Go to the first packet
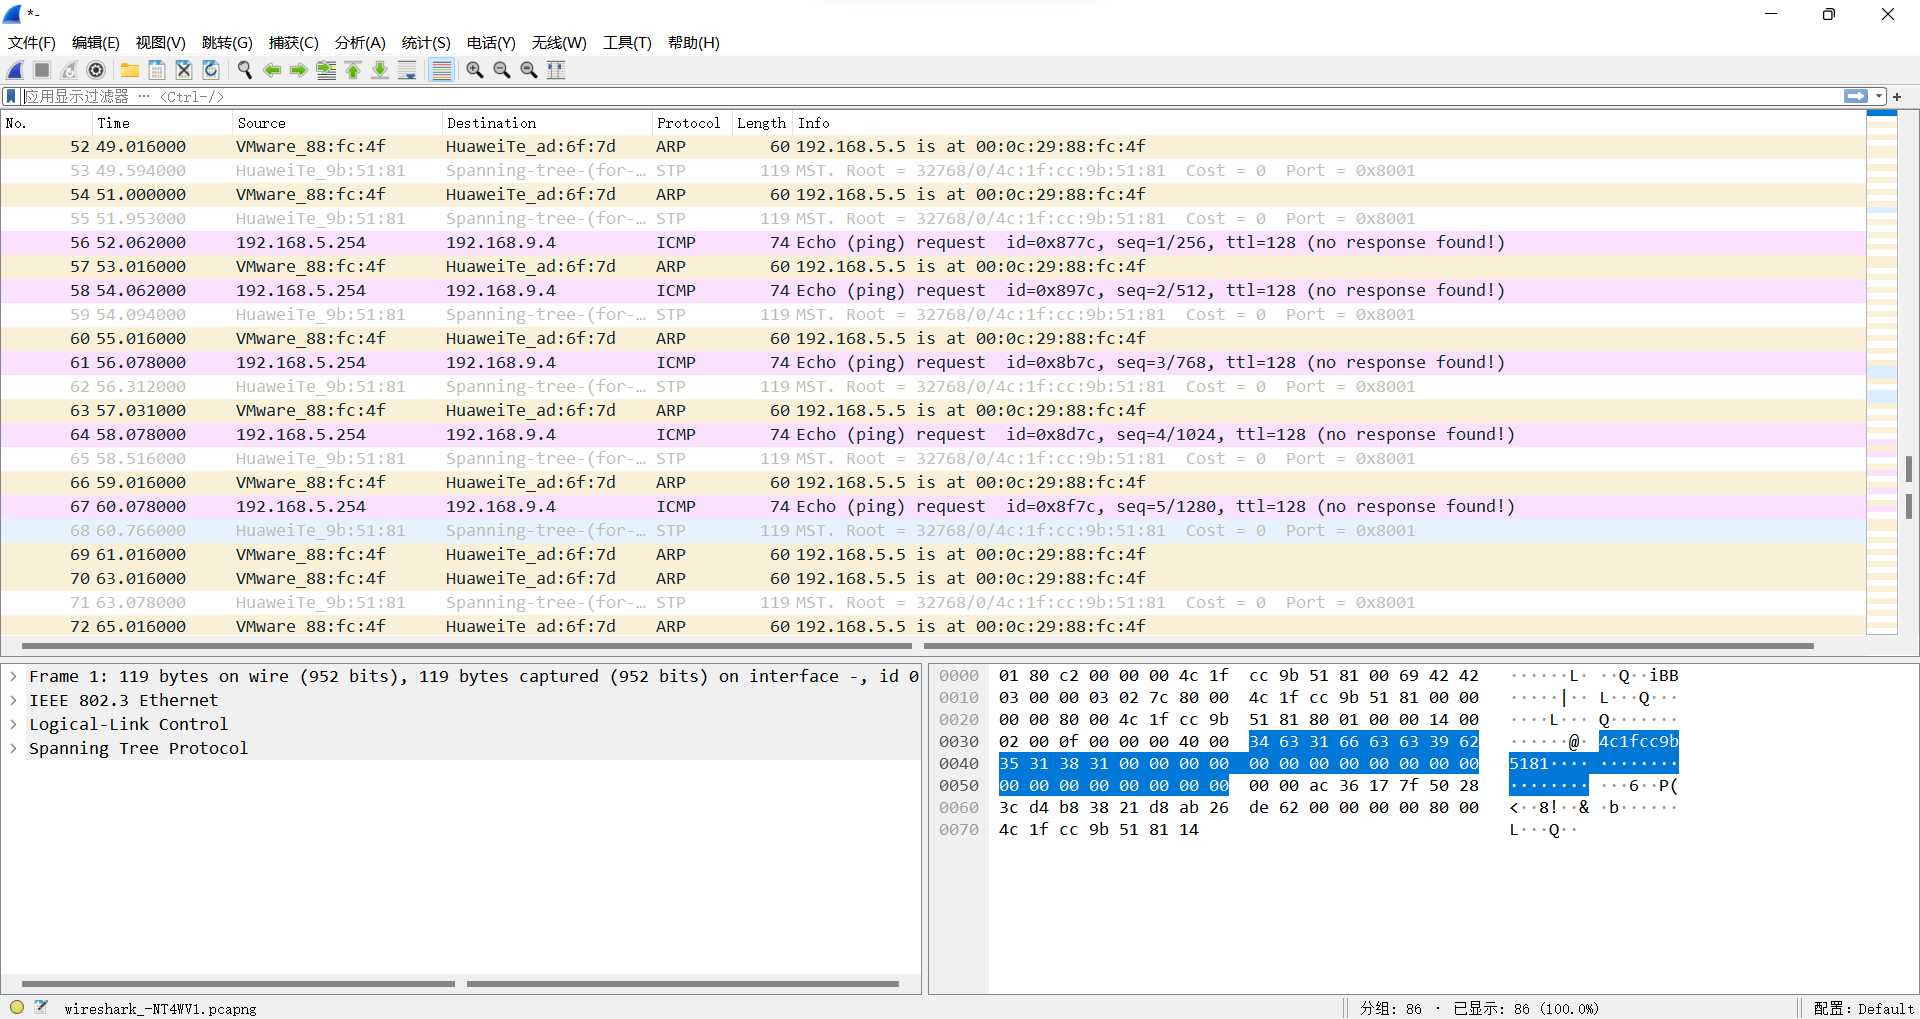The image size is (1920, 1019). pos(353,70)
